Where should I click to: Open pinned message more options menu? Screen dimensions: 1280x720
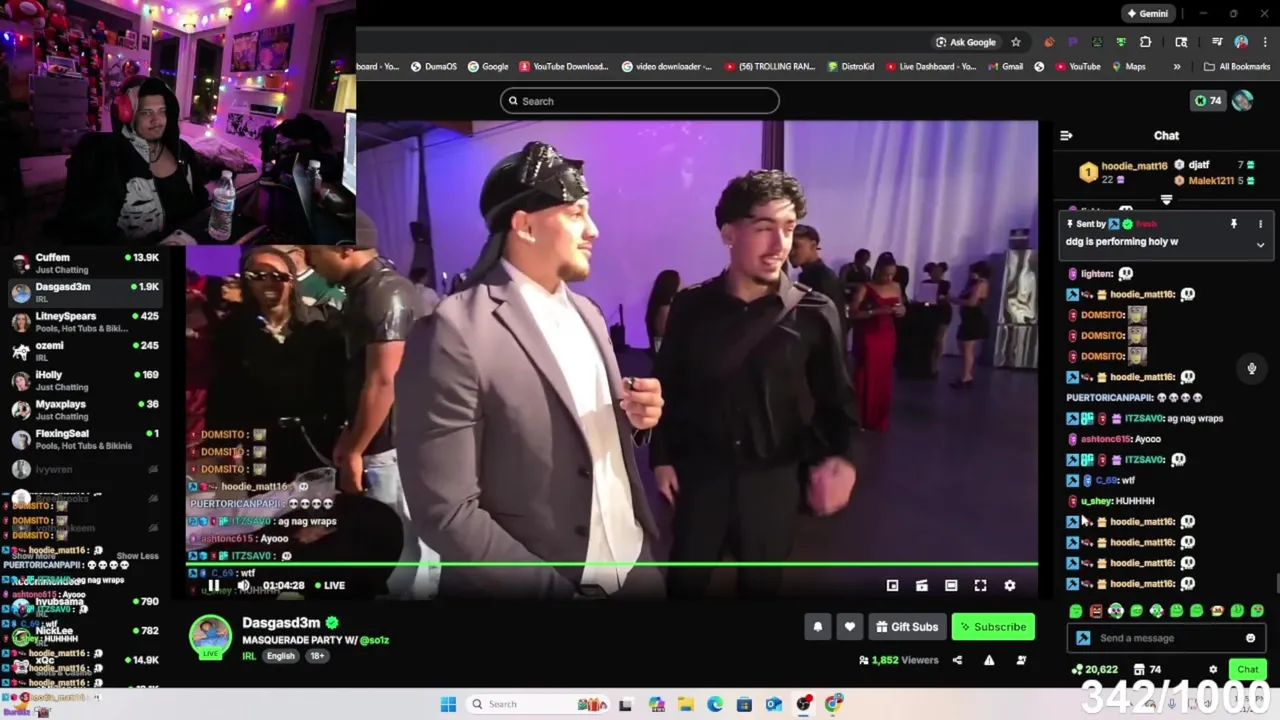[x=1260, y=224]
